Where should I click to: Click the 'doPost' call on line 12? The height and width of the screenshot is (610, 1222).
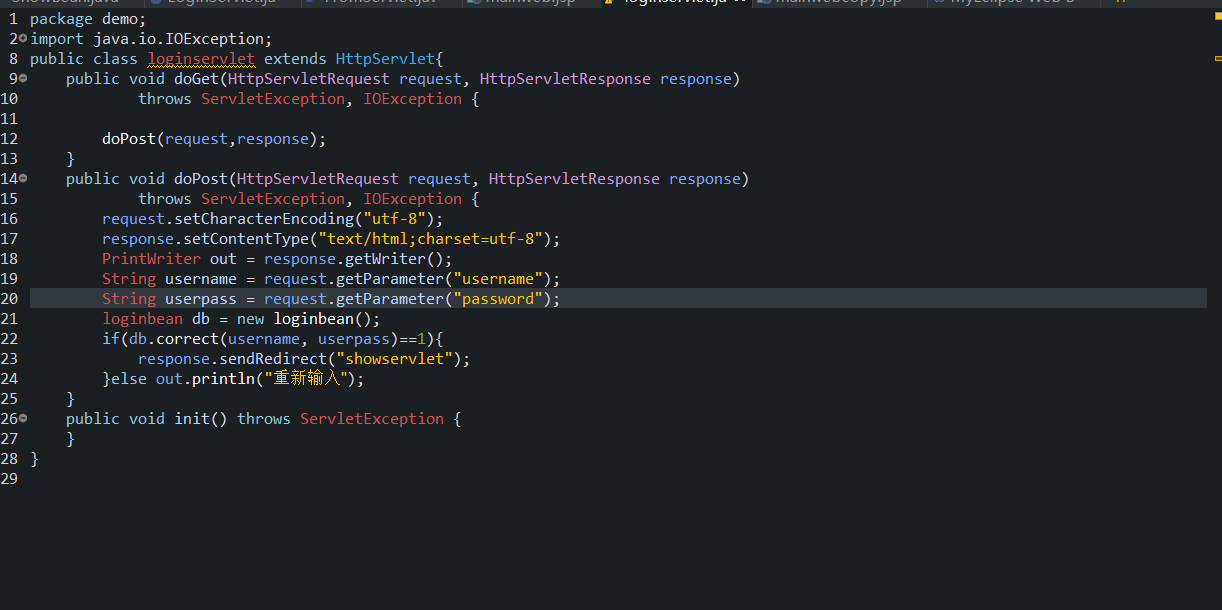coord(129,139)
